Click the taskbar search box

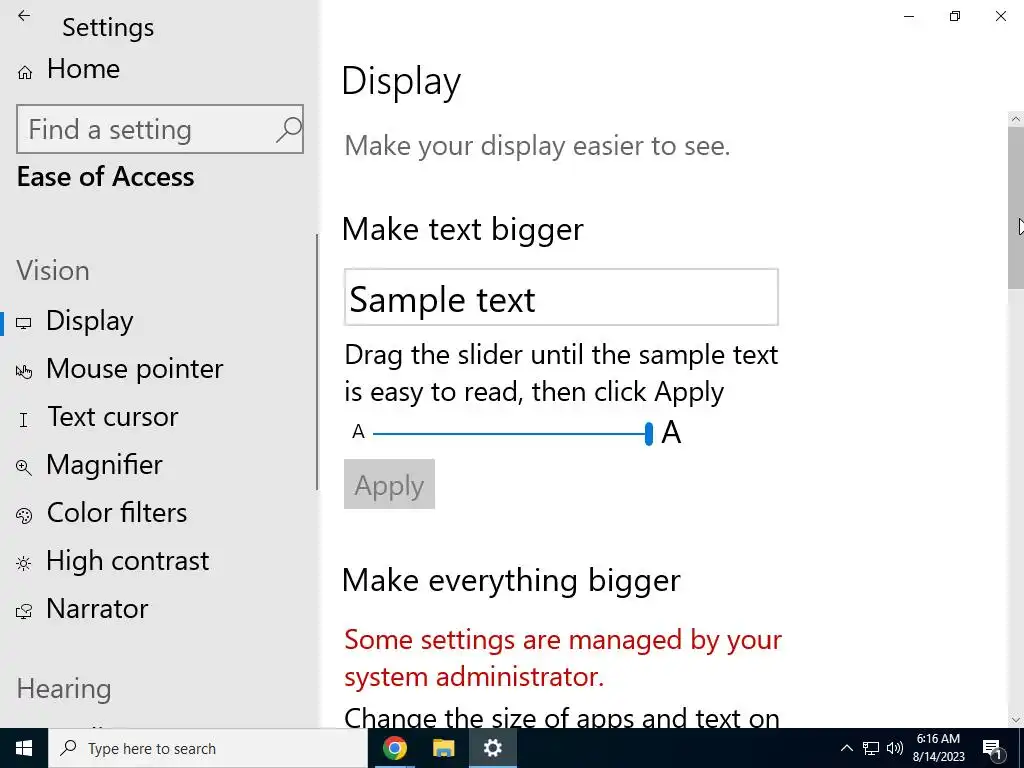coord(208,748)
